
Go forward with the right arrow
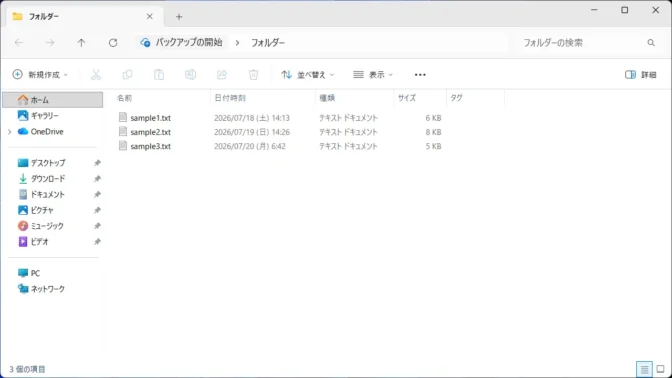(50, 42)
